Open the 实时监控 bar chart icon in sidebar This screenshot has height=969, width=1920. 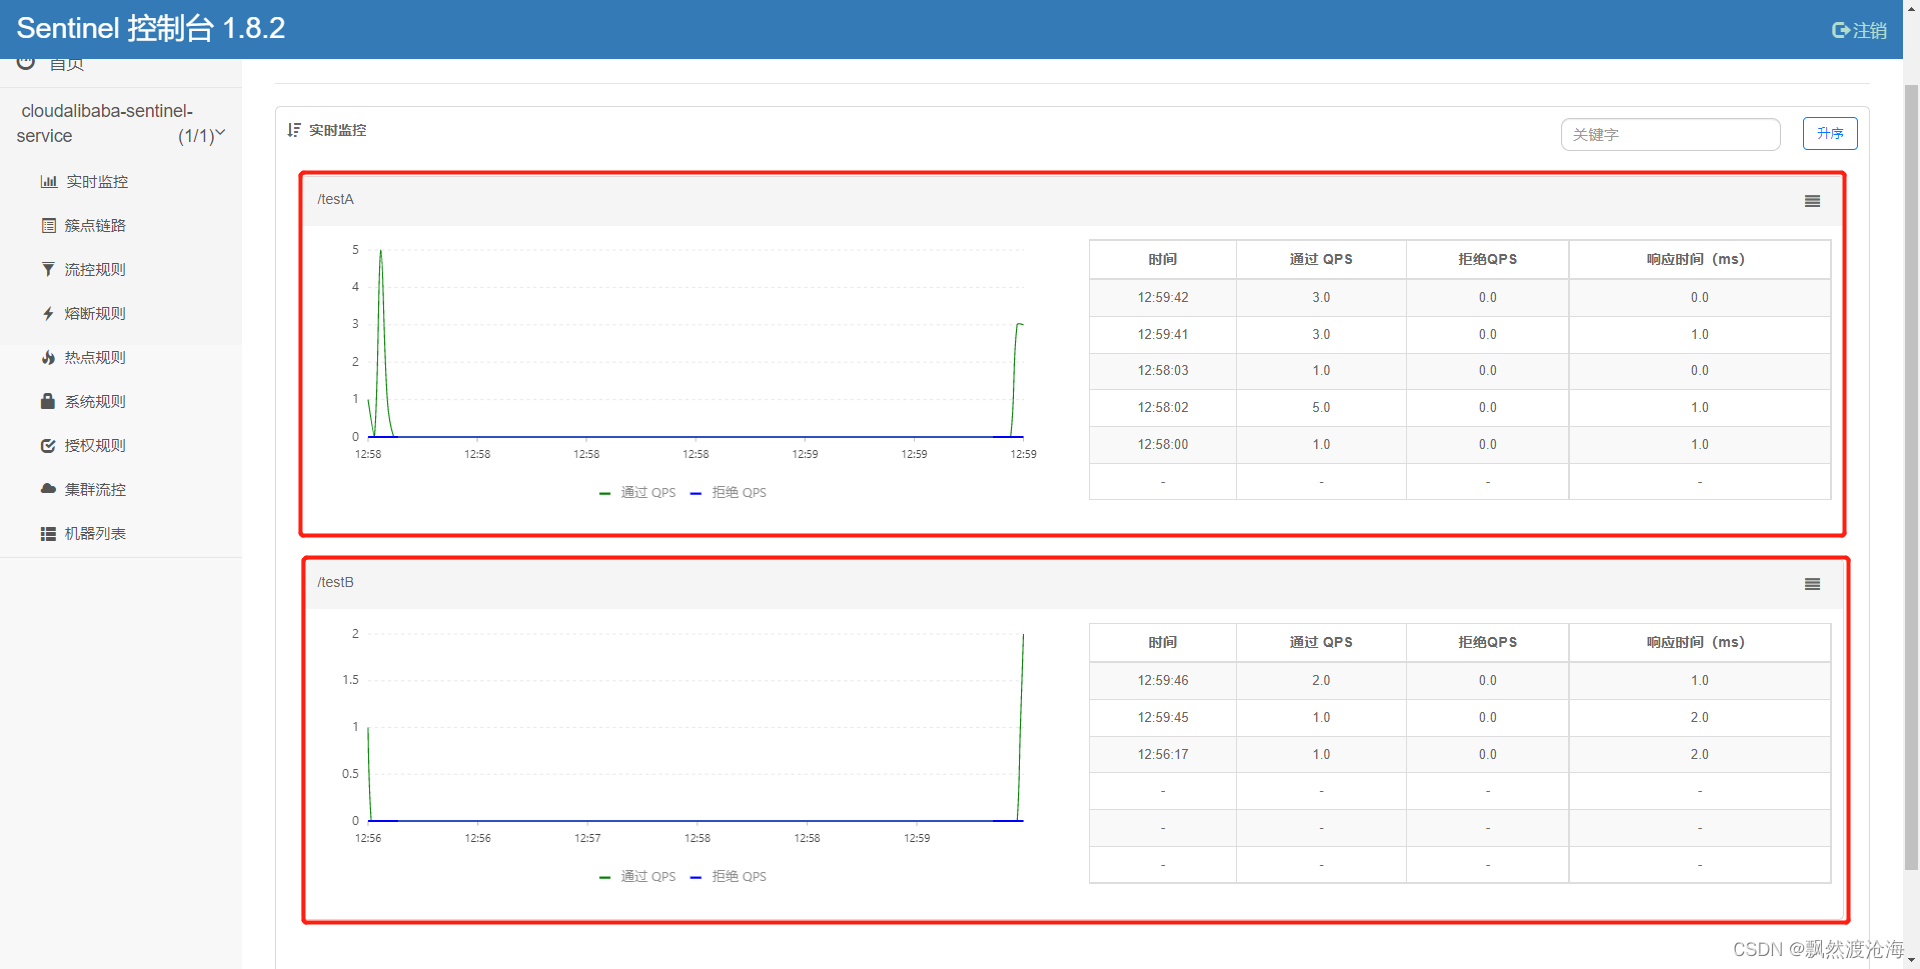coord(48,182)
